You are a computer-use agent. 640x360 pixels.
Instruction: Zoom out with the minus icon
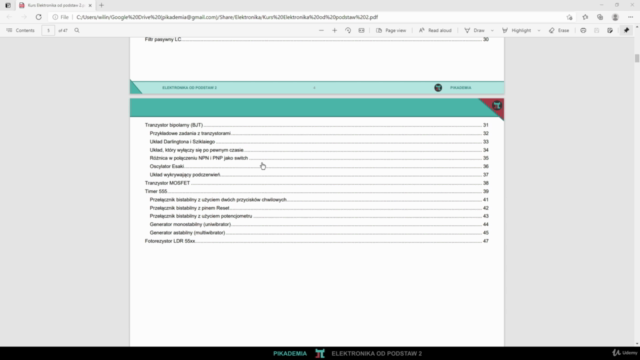pos(321,31)
